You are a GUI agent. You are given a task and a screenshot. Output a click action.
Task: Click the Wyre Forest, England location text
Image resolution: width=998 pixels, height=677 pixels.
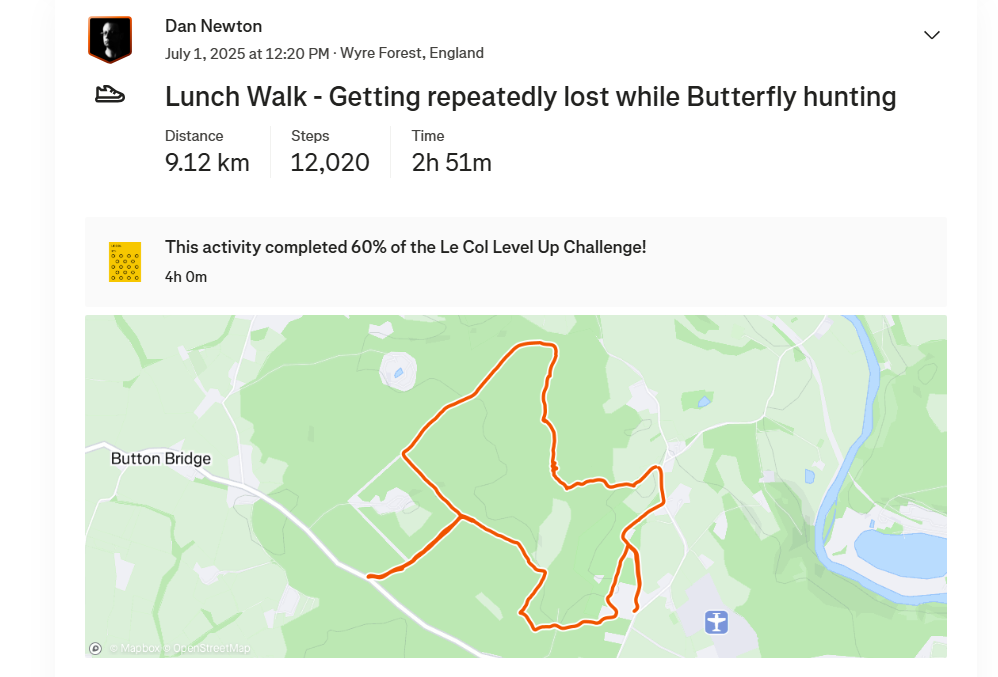(x=412, y=53)
